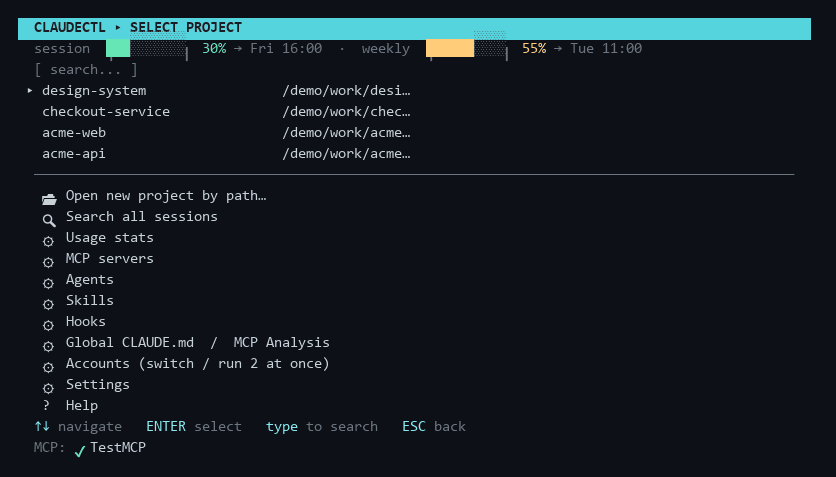
Task: Click the /demo/work/chec… path
Action: click(347, 111)
